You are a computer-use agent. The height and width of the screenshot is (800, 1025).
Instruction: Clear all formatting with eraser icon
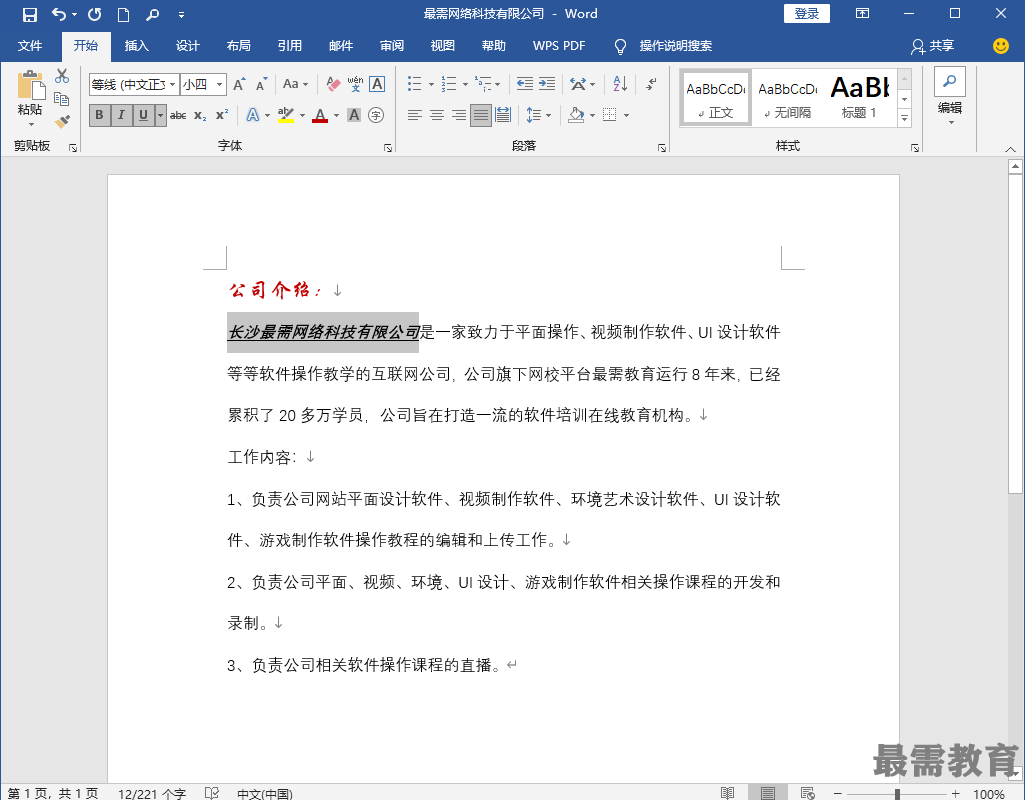[333, 84]
